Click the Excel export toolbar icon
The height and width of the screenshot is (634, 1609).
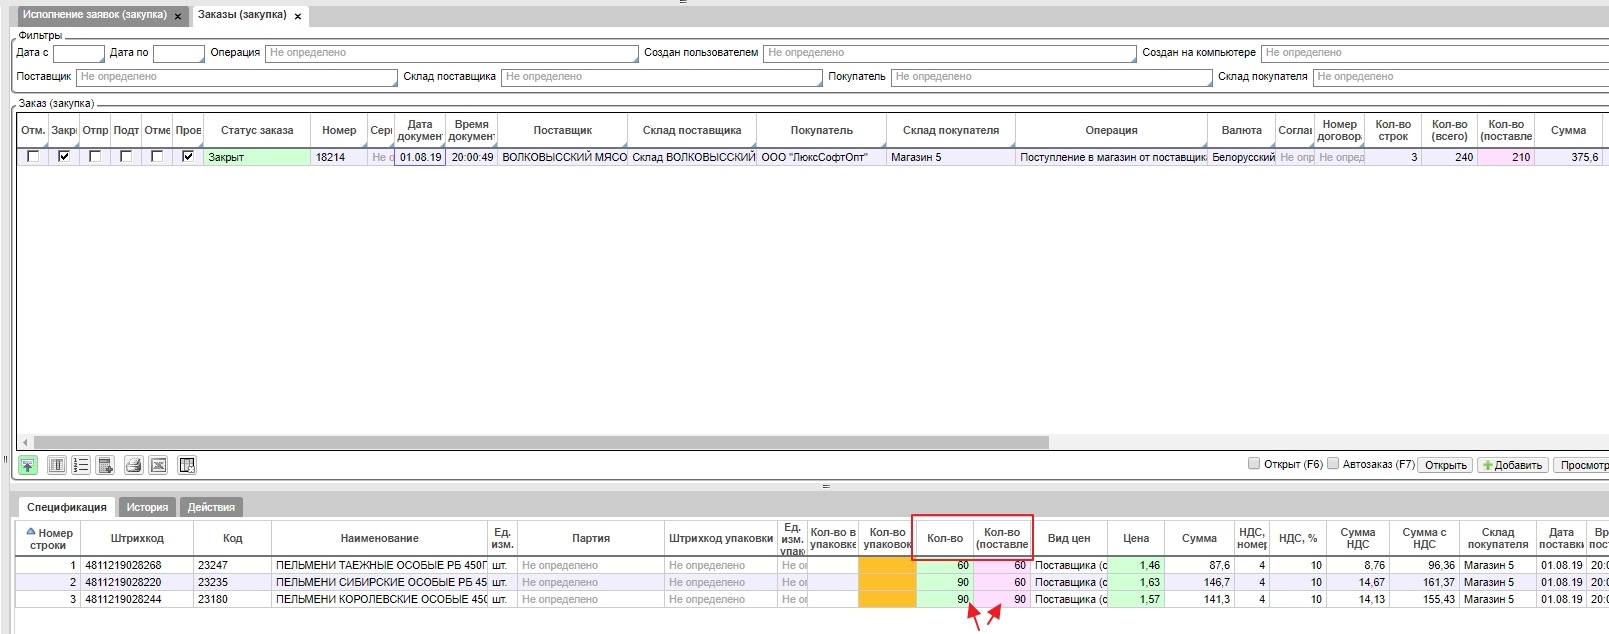[x=158, y=465]
